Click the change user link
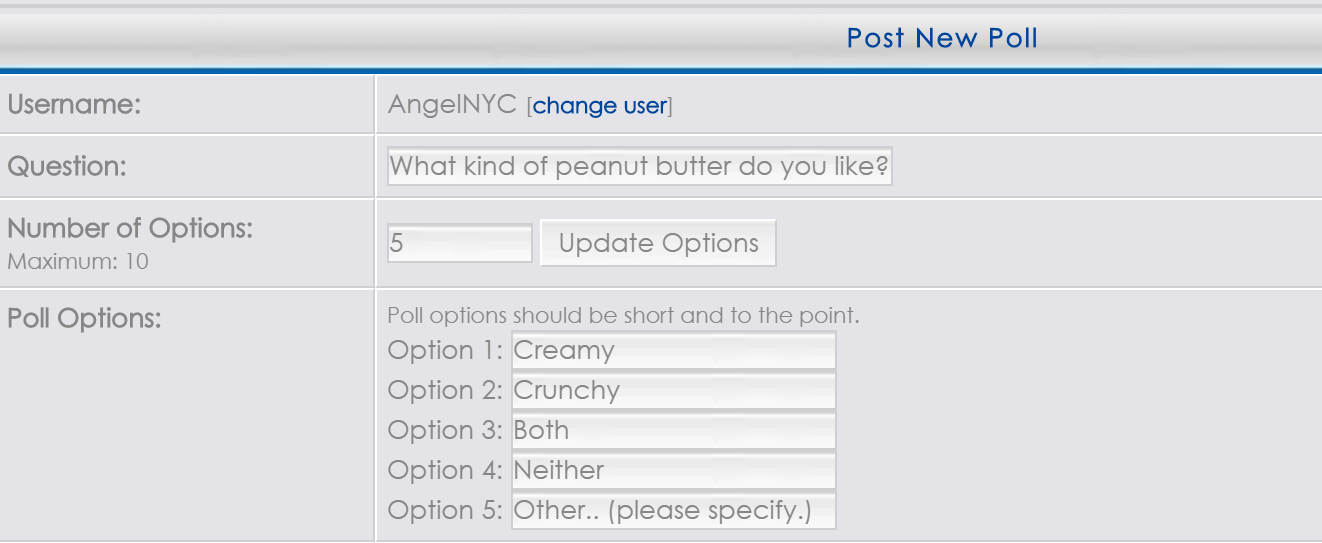The height and width of the screenshot is (543, 1322). [x=600, y=105]
